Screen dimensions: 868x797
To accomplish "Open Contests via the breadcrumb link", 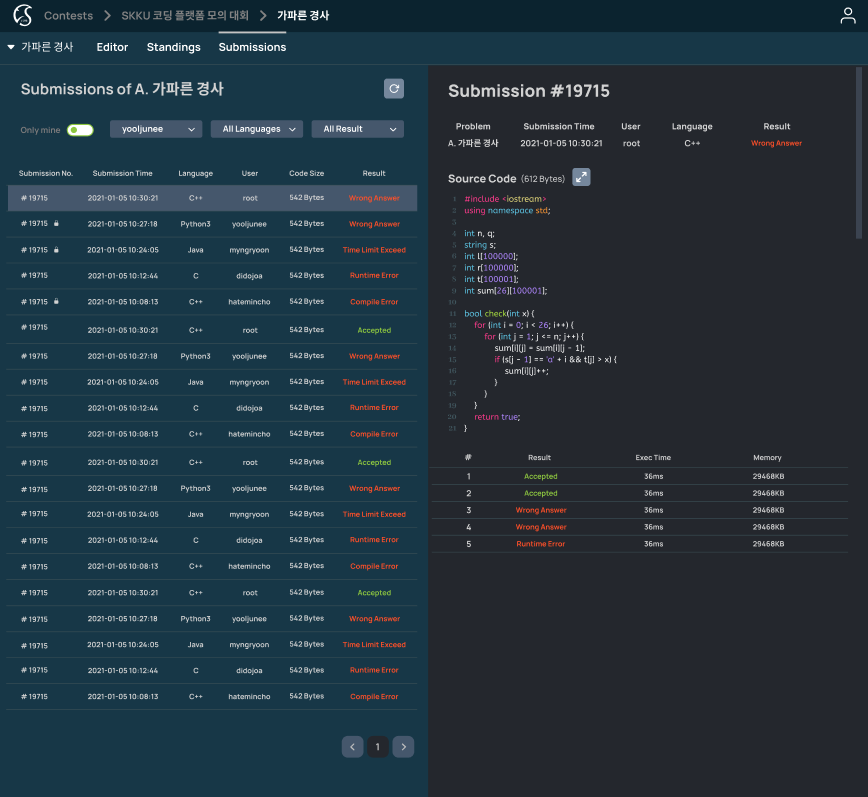I will tap(68, 15).
